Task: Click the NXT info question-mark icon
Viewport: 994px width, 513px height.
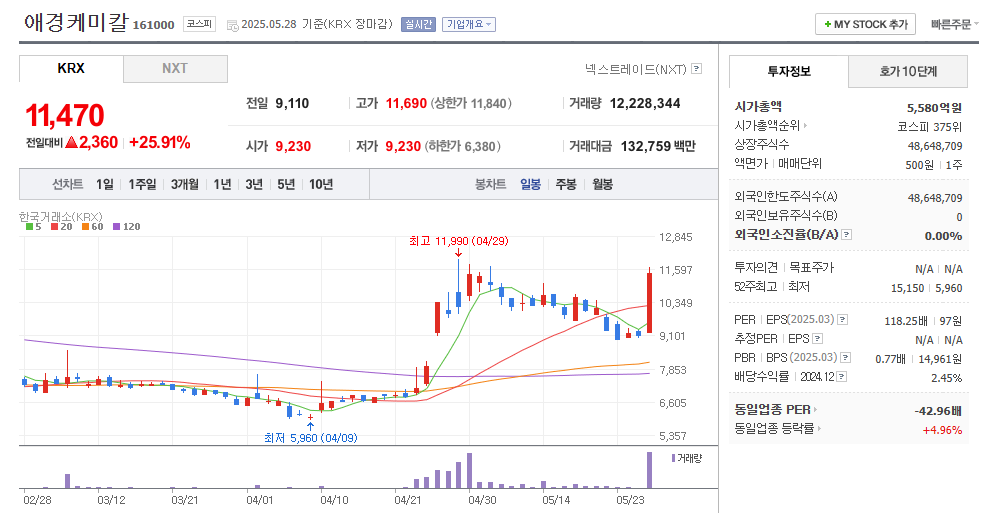Action: coord(697,68)
